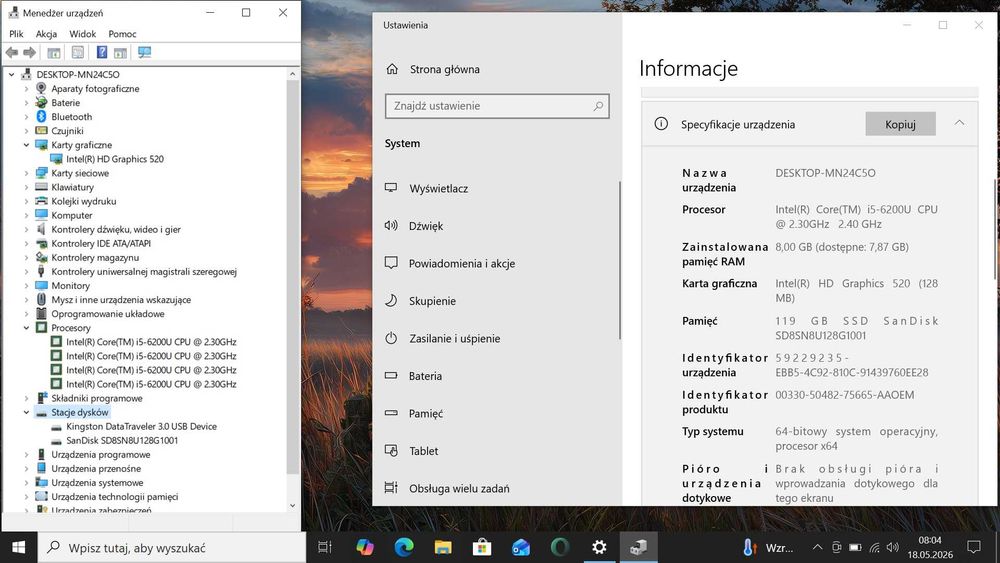The image size is (1000, 563).
Task: Click the volume speaker tray icon
Action: 893,548
